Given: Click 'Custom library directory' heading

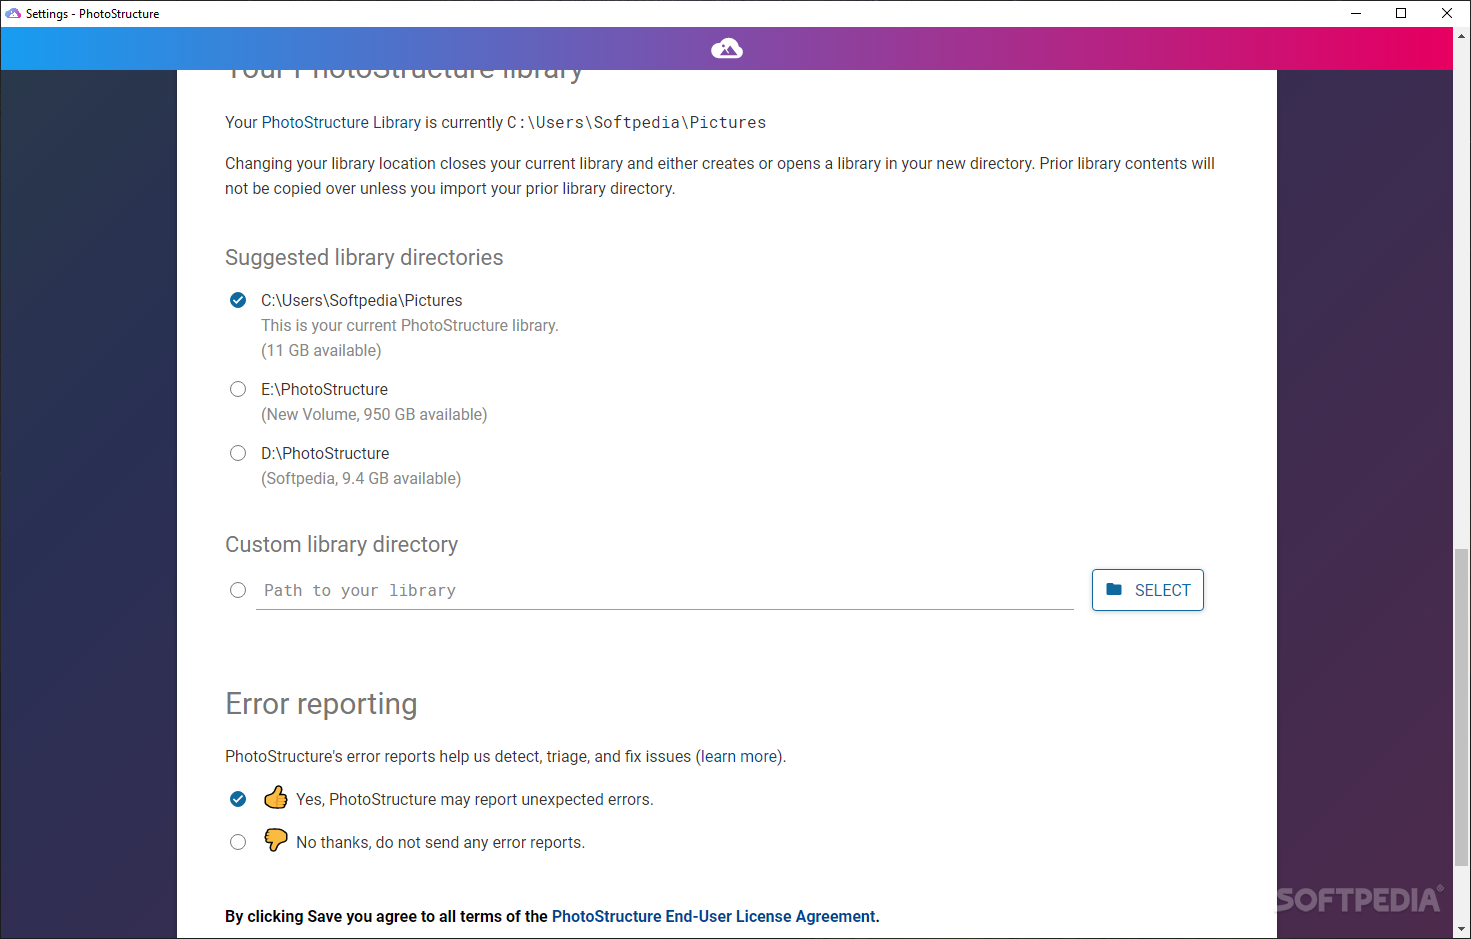Looking at the screenshot, I should (342, 544).
